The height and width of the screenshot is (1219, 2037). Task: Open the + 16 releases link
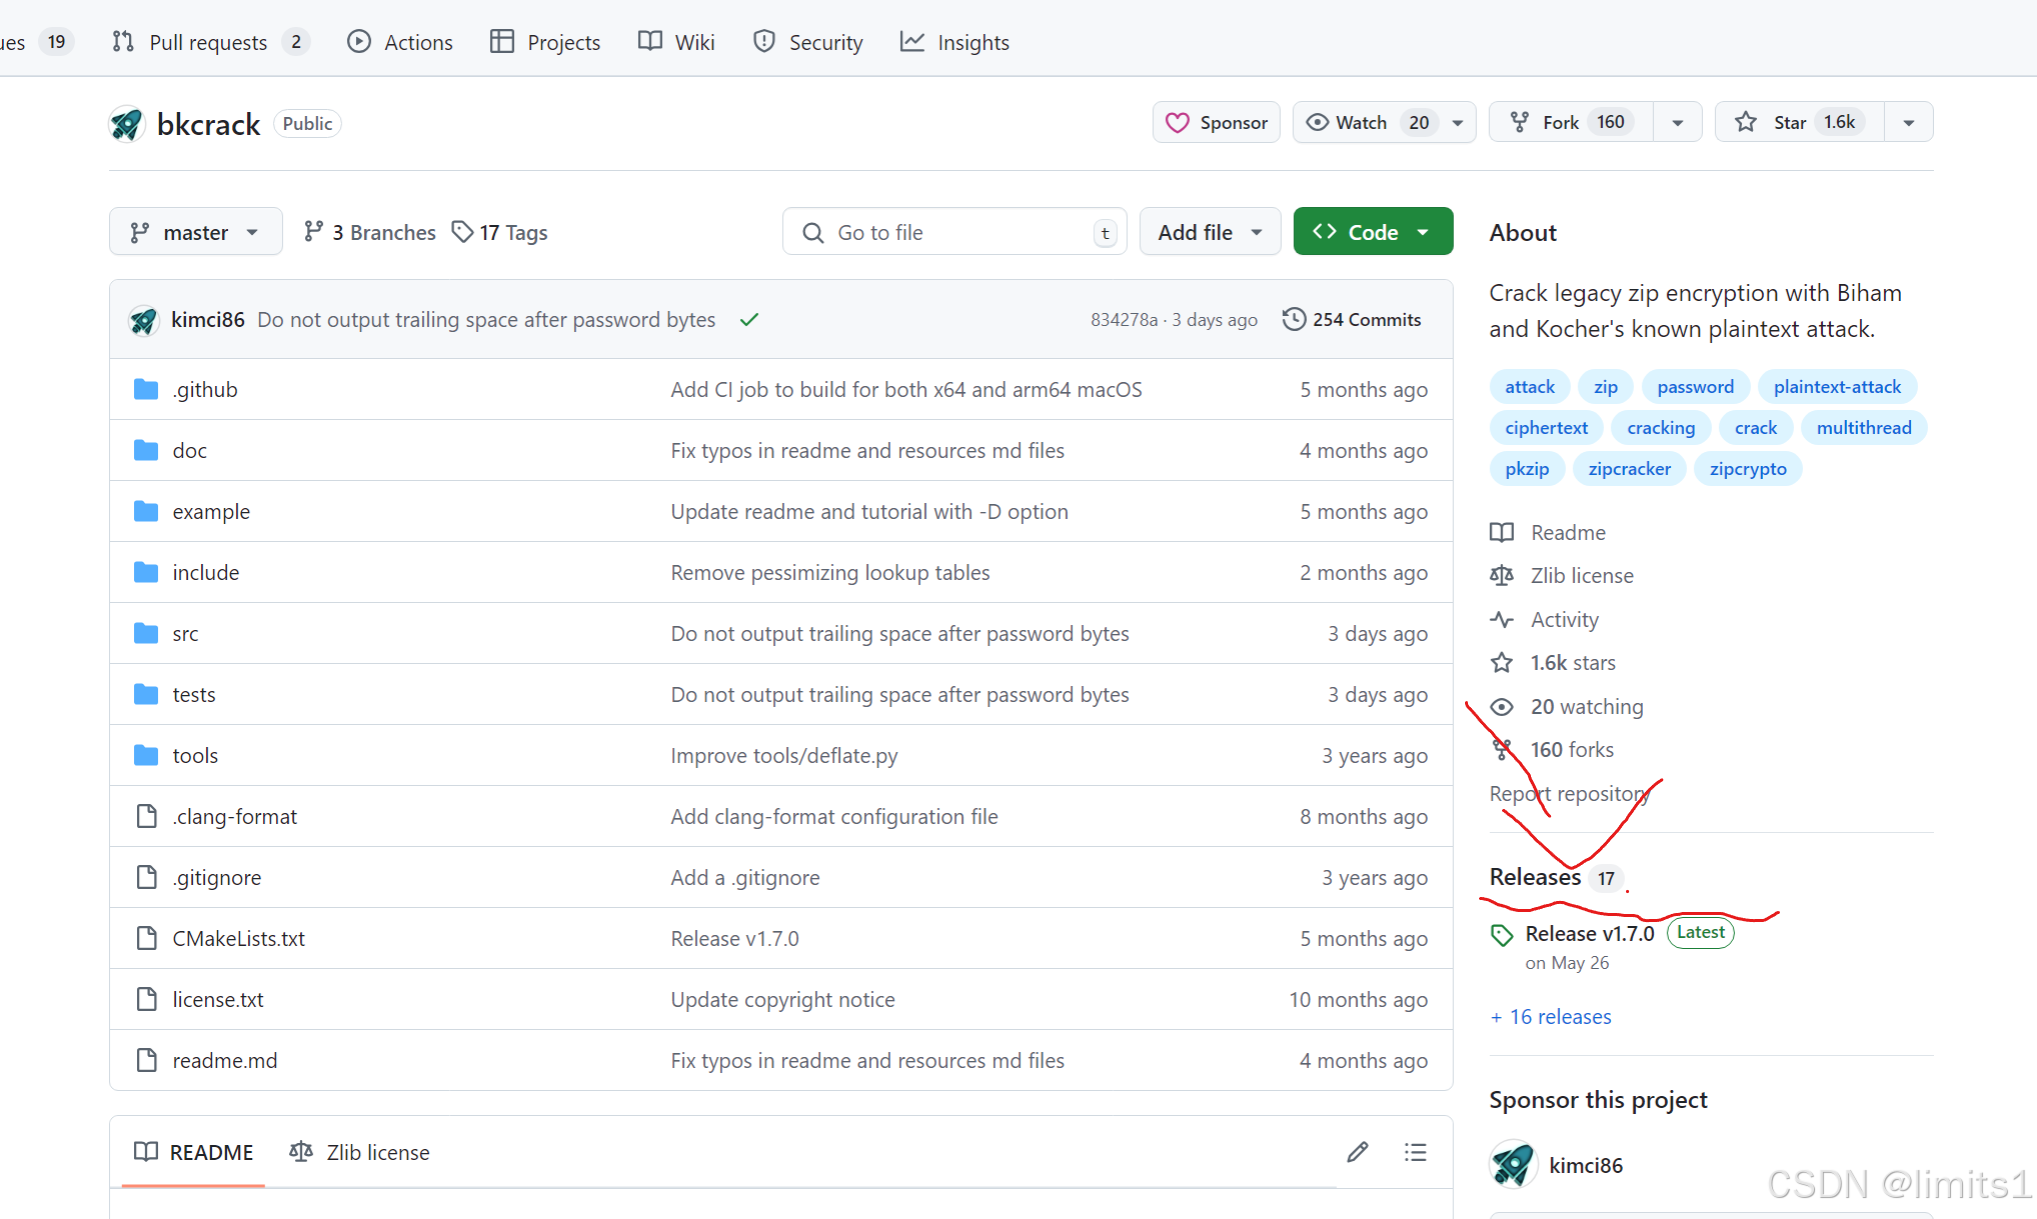1551,1016
